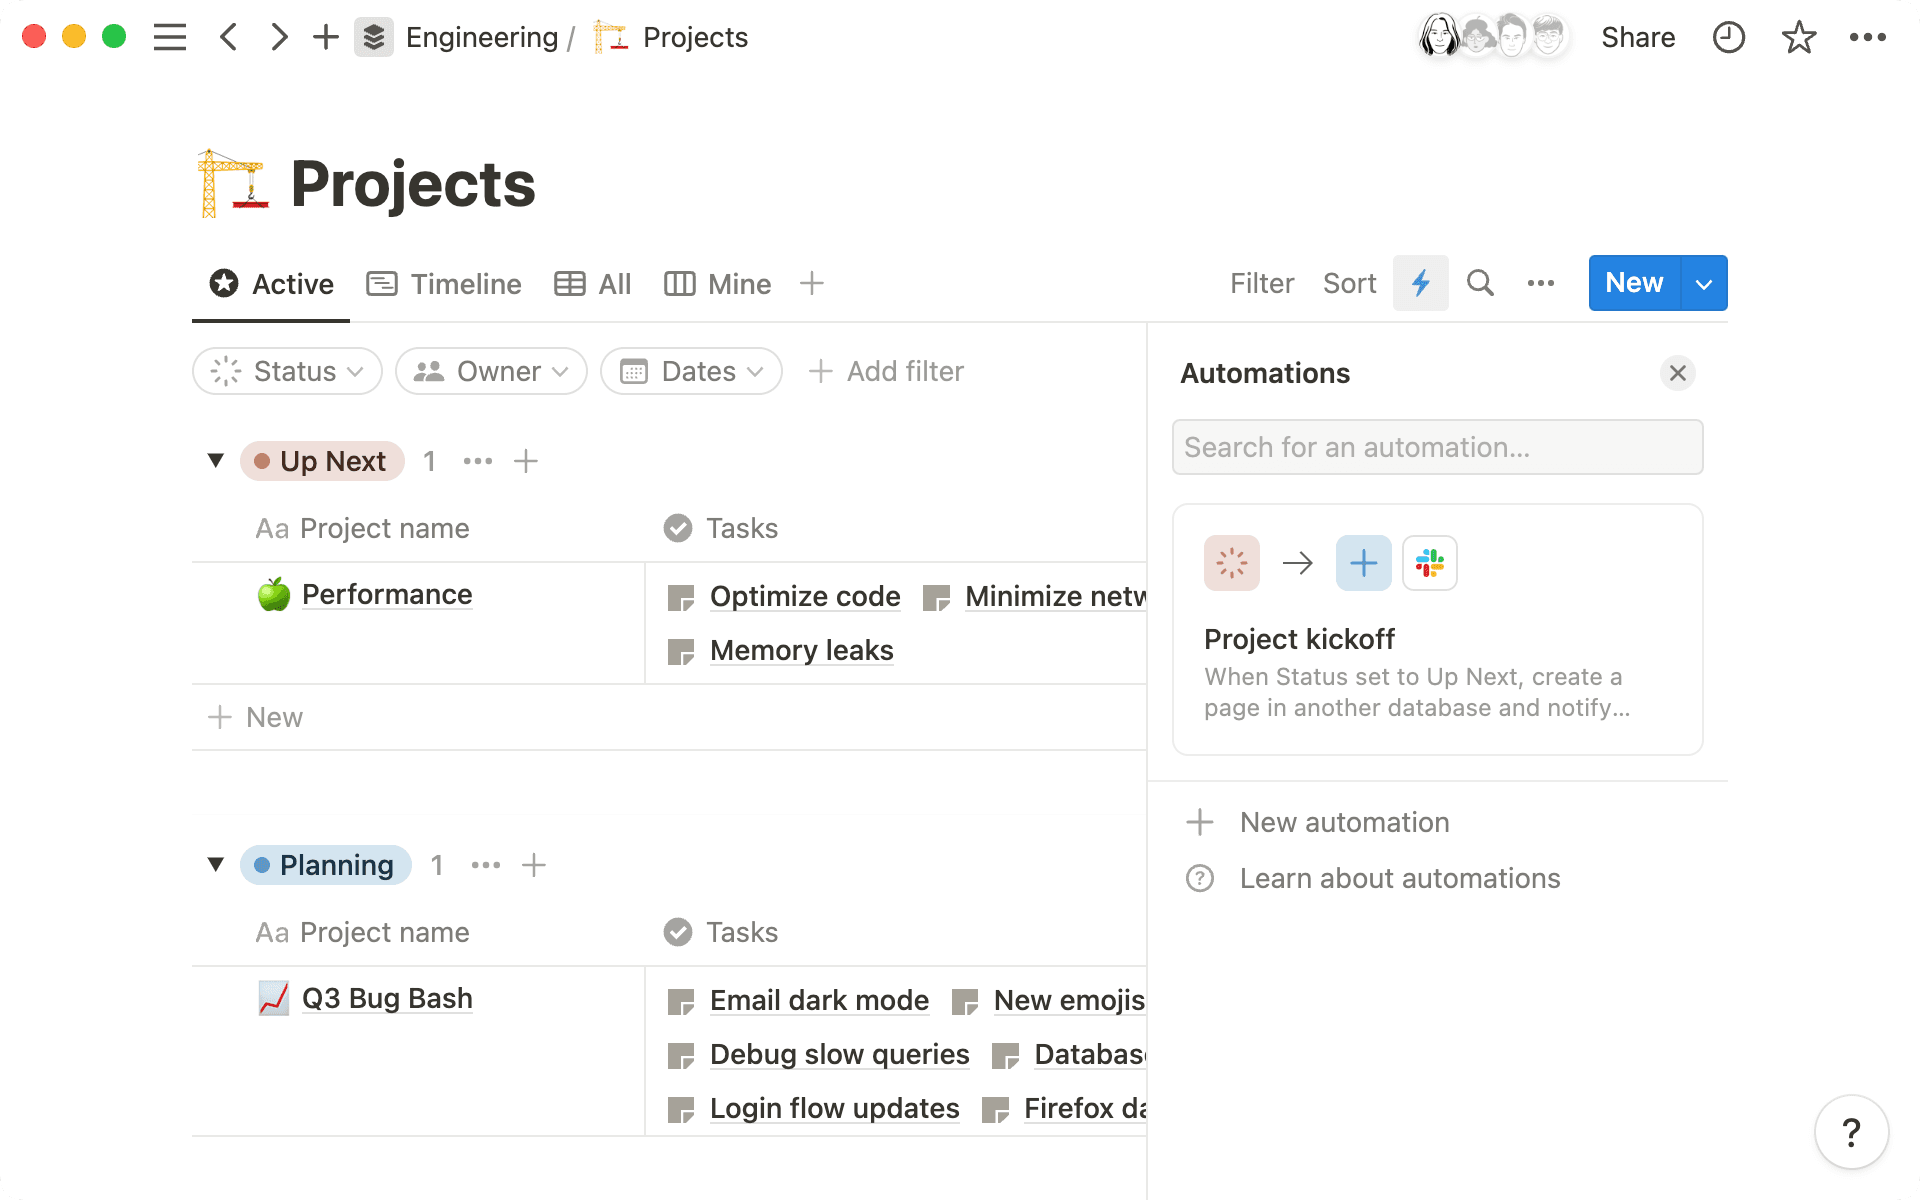1920x1200 pixels.
Task: Open the sidebar with the hamburger icon
Action: tap(170, 37)
